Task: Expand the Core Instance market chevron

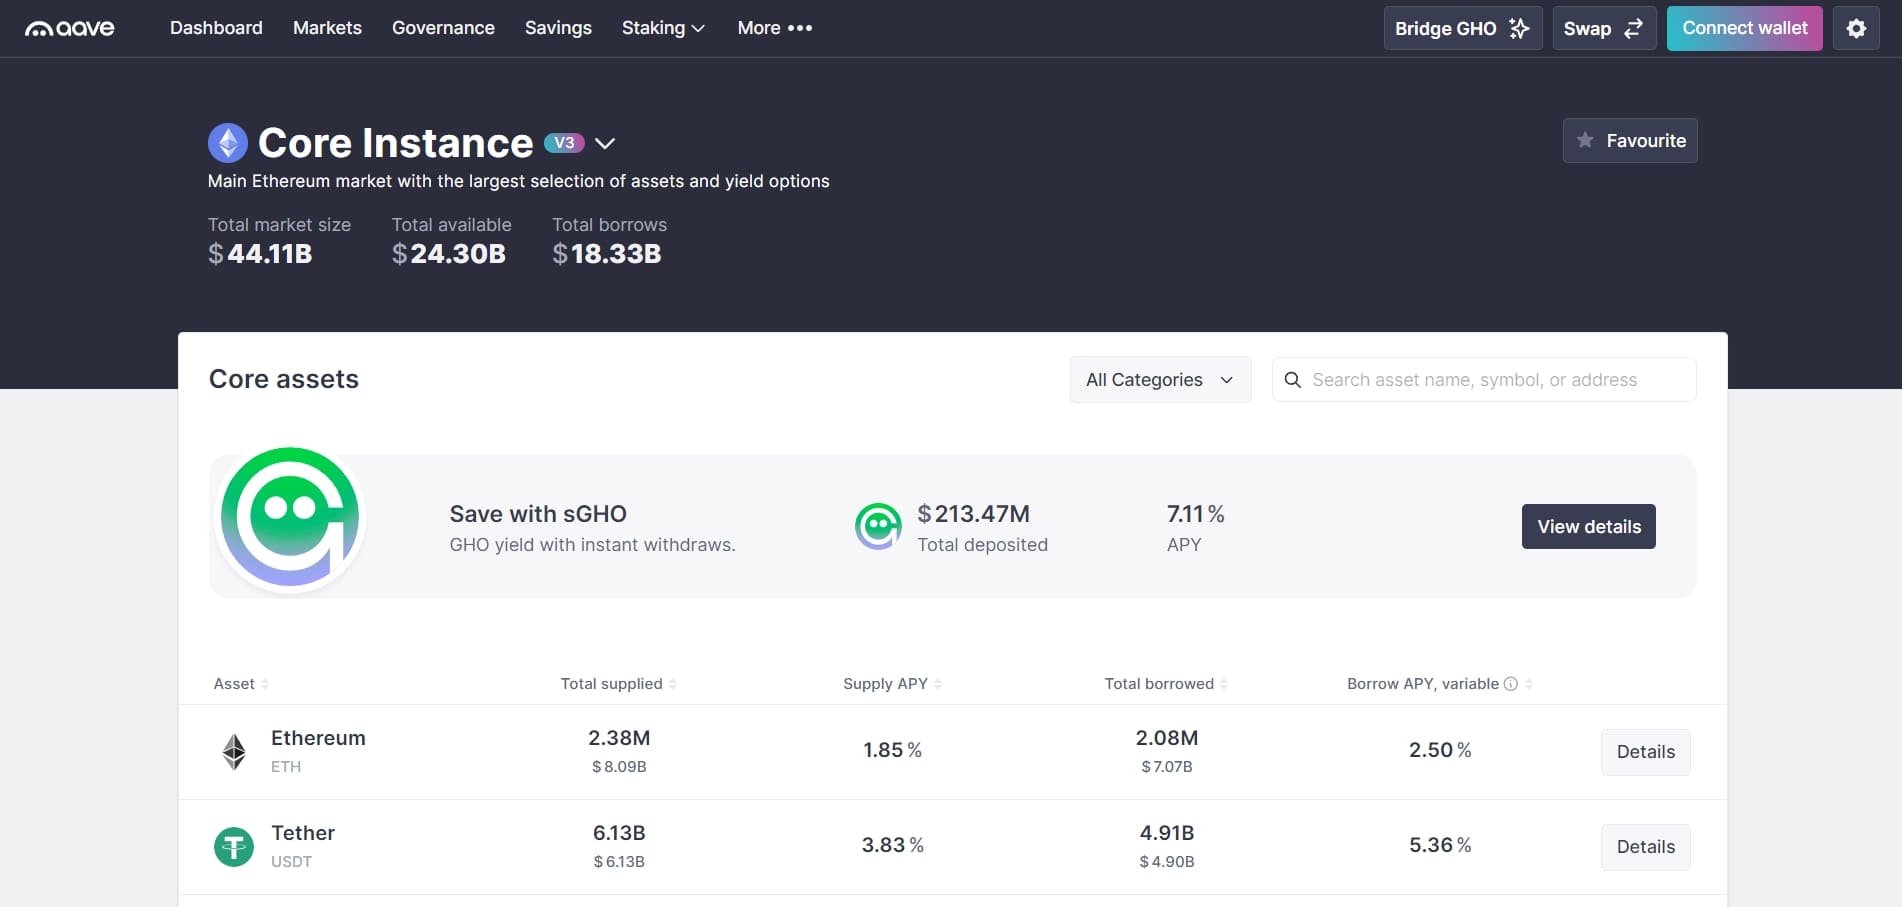Action: pyautogui.click(x=605, y=143)
